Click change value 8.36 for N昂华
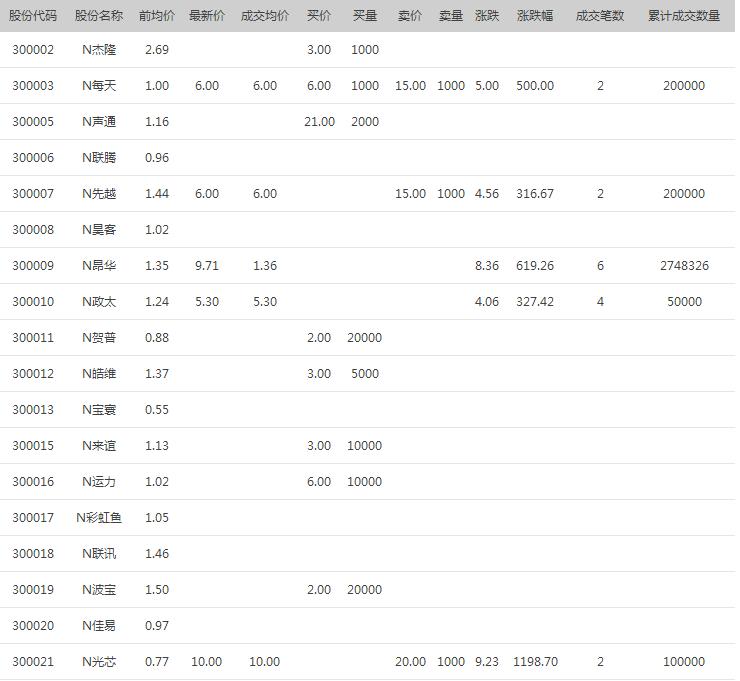The width and height of the screenshot is (740, 681). pyautogui.click(x=487, y=266)
